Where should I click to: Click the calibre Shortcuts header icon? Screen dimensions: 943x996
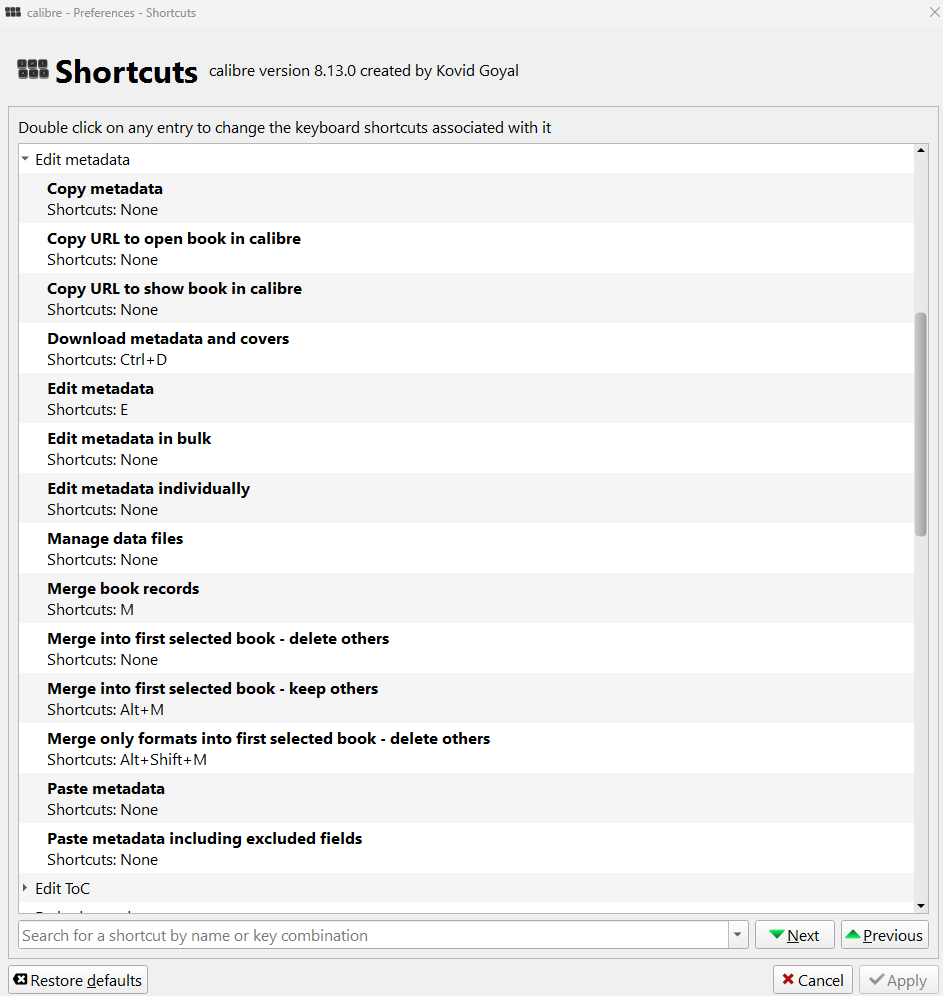33,70
